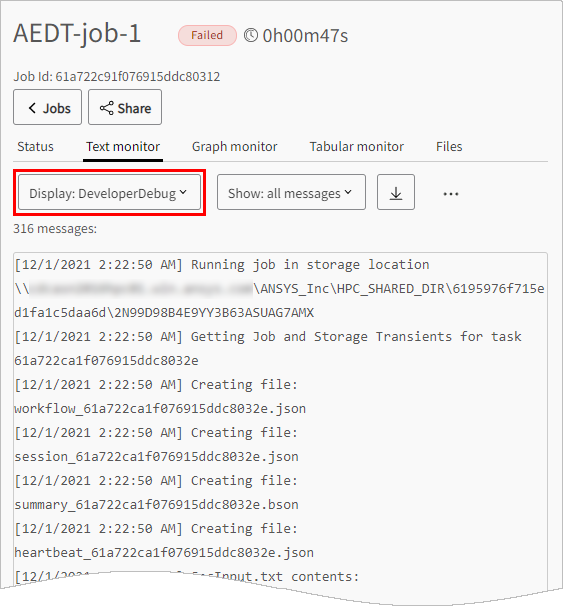
Task: Click the download log arrow icon
Action: (x=395, y=192)
